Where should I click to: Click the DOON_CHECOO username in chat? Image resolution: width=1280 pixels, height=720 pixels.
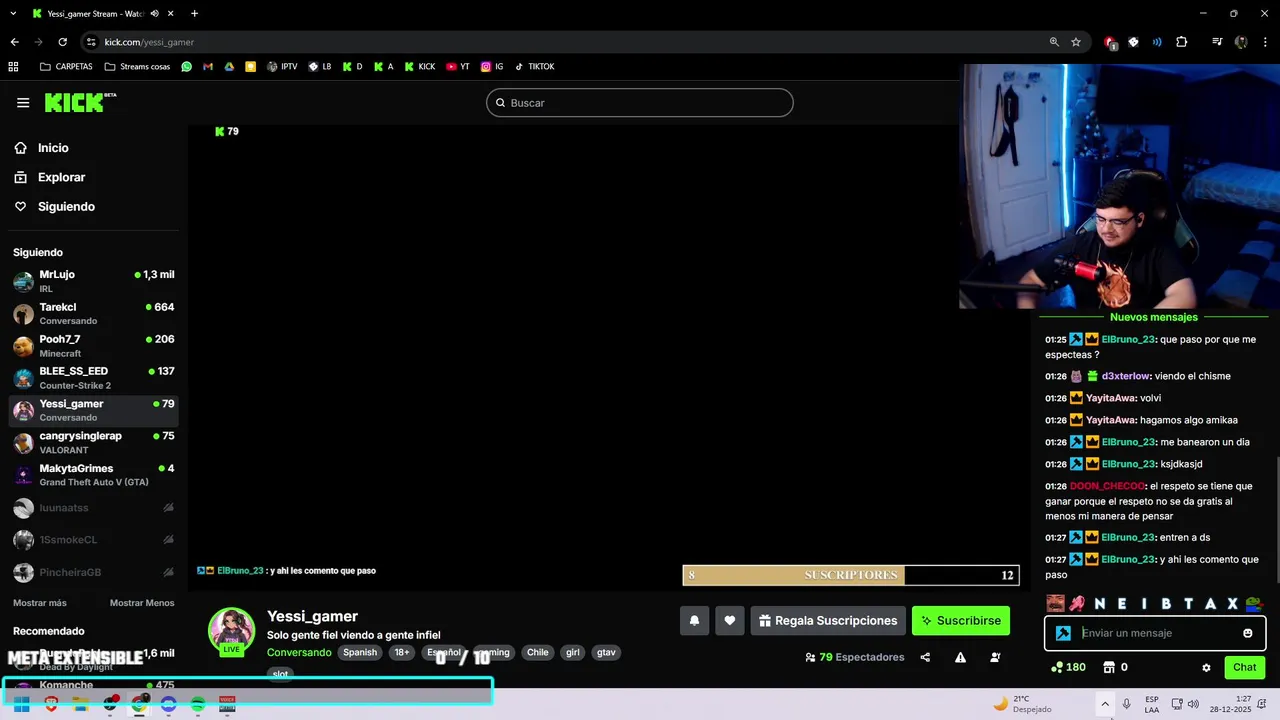[x=1107, y=486]
